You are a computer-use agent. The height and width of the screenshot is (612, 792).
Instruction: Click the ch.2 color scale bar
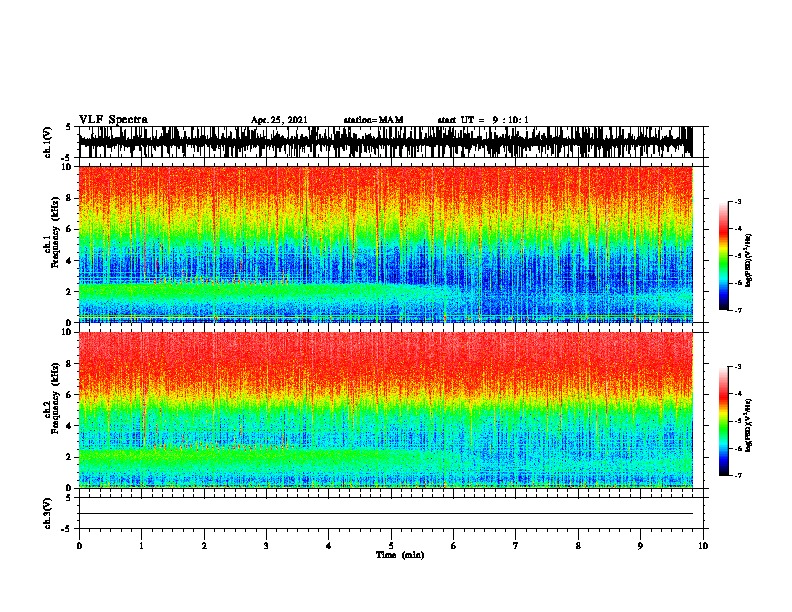tap(723, 421)
